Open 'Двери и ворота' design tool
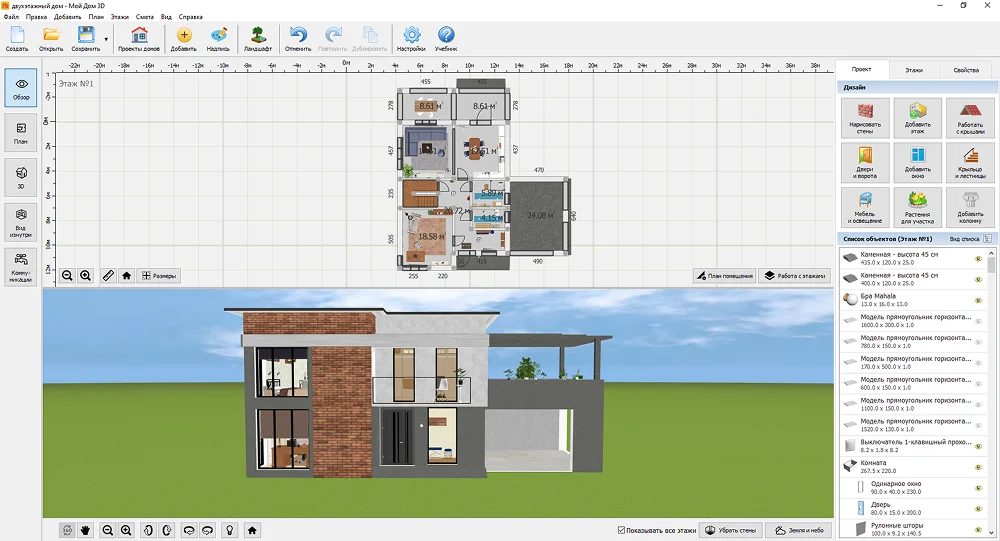 tap(866, 161)
